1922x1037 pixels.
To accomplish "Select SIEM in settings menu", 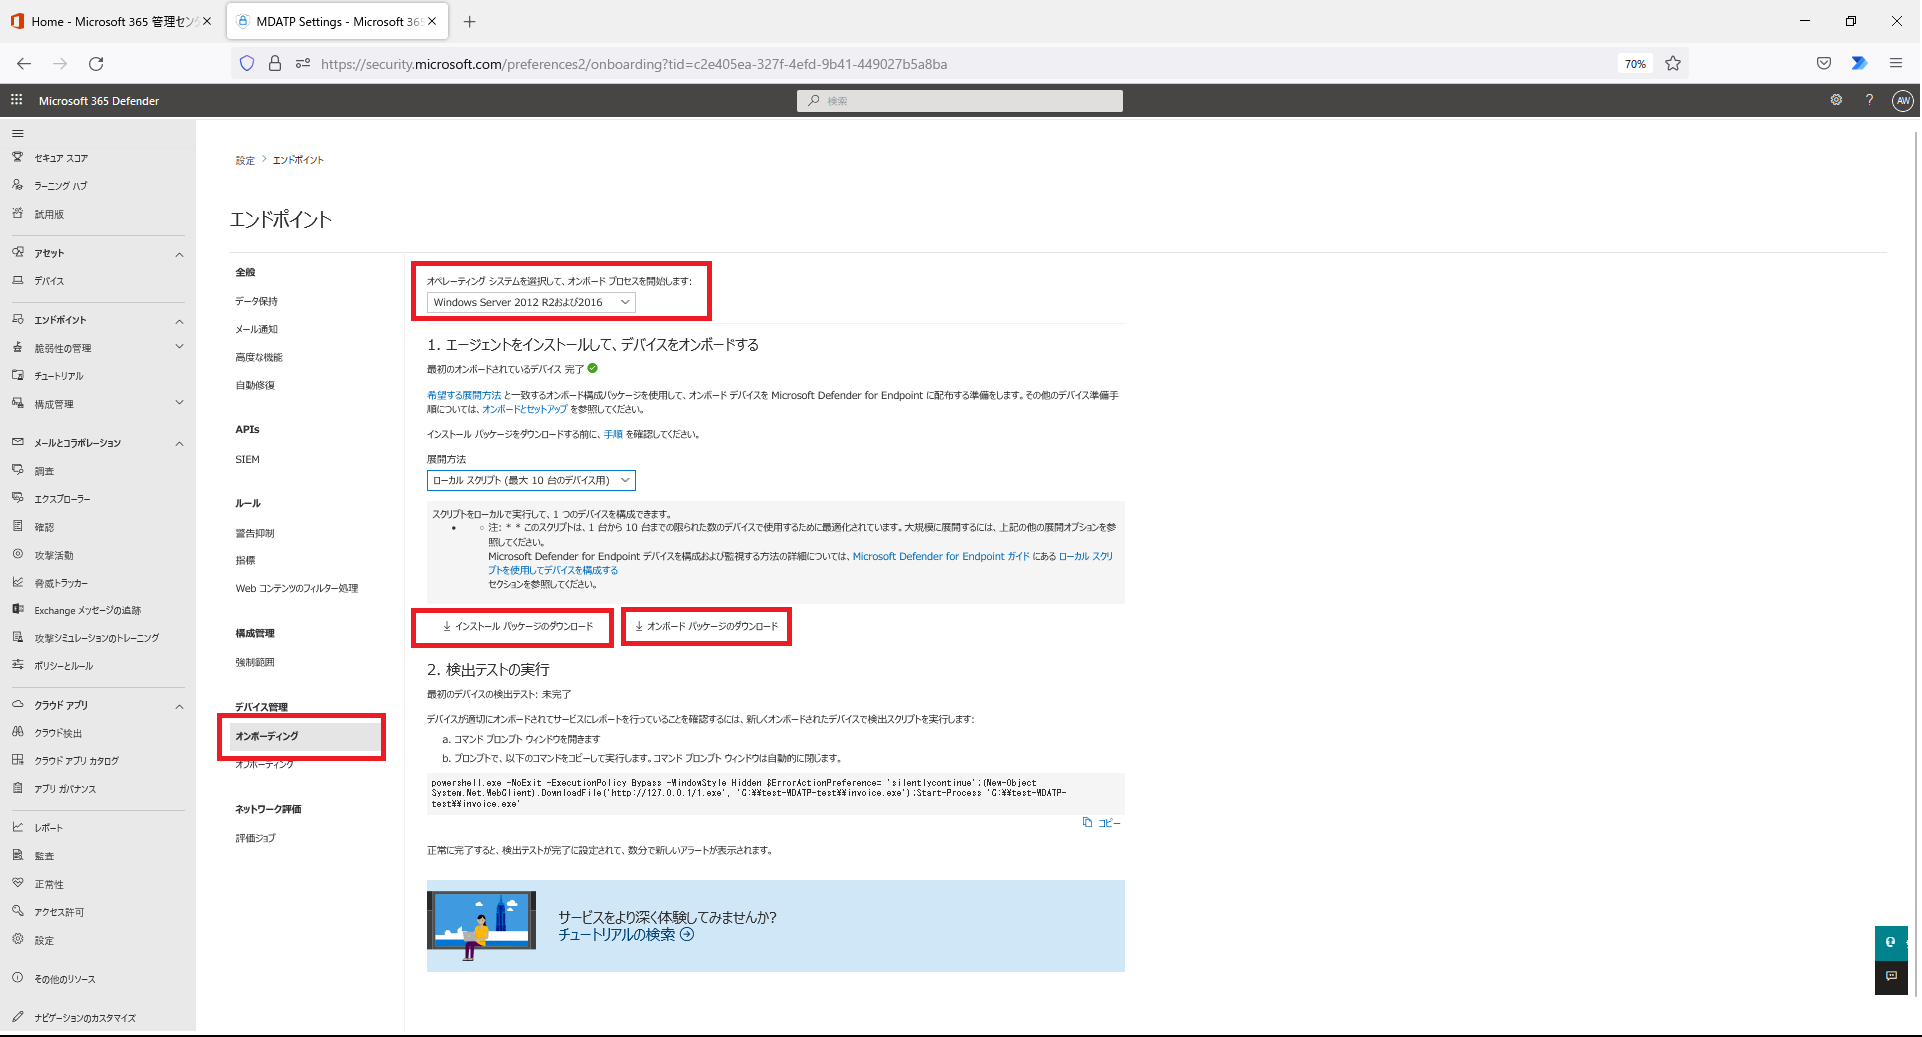I will 247,460.
